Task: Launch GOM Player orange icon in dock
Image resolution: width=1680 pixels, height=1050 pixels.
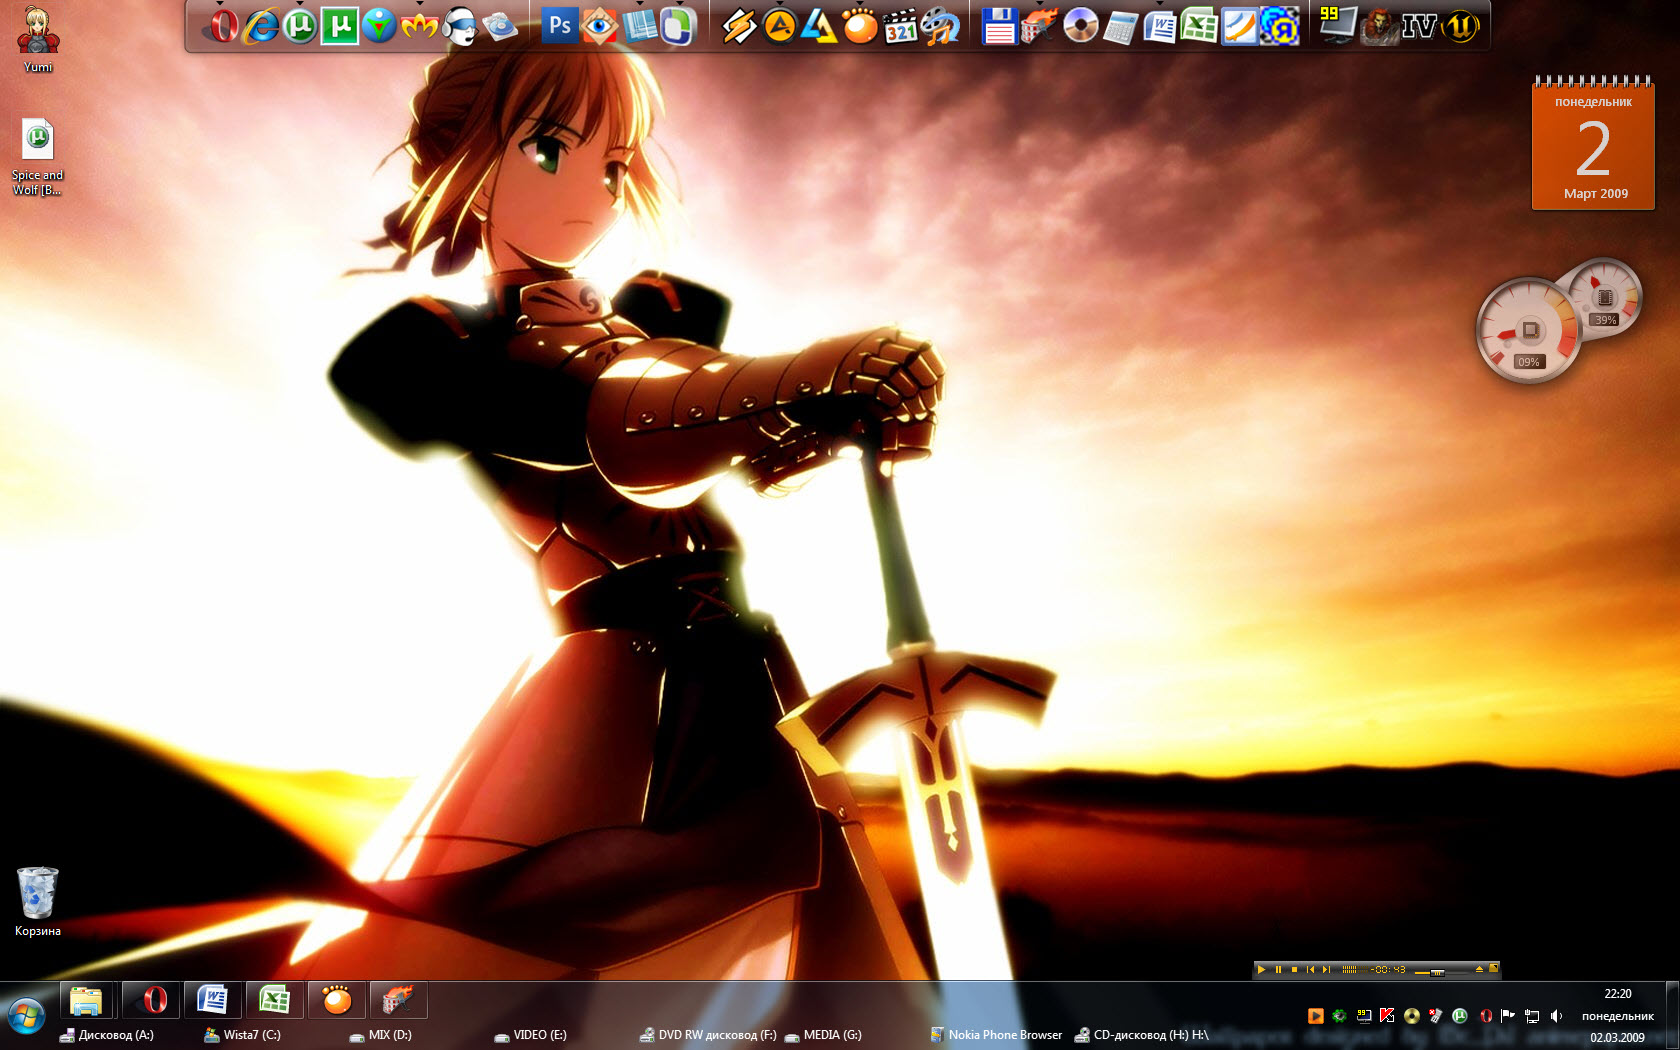Action: pos(860,26)
